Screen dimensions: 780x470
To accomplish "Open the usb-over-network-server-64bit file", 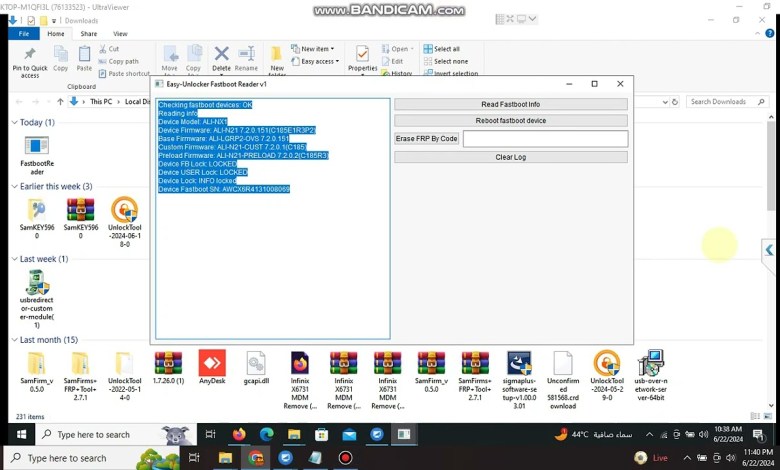I will (x=650, y=364).
